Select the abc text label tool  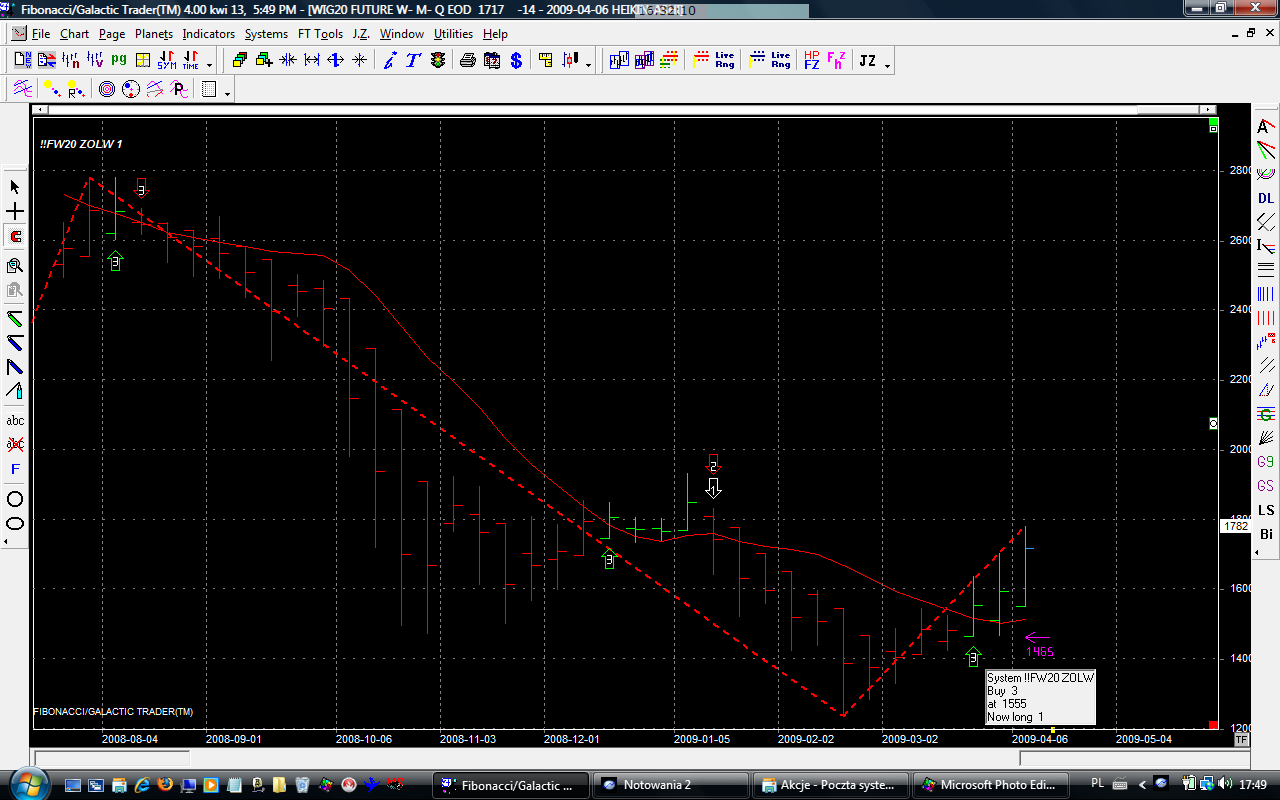(15, 421)
